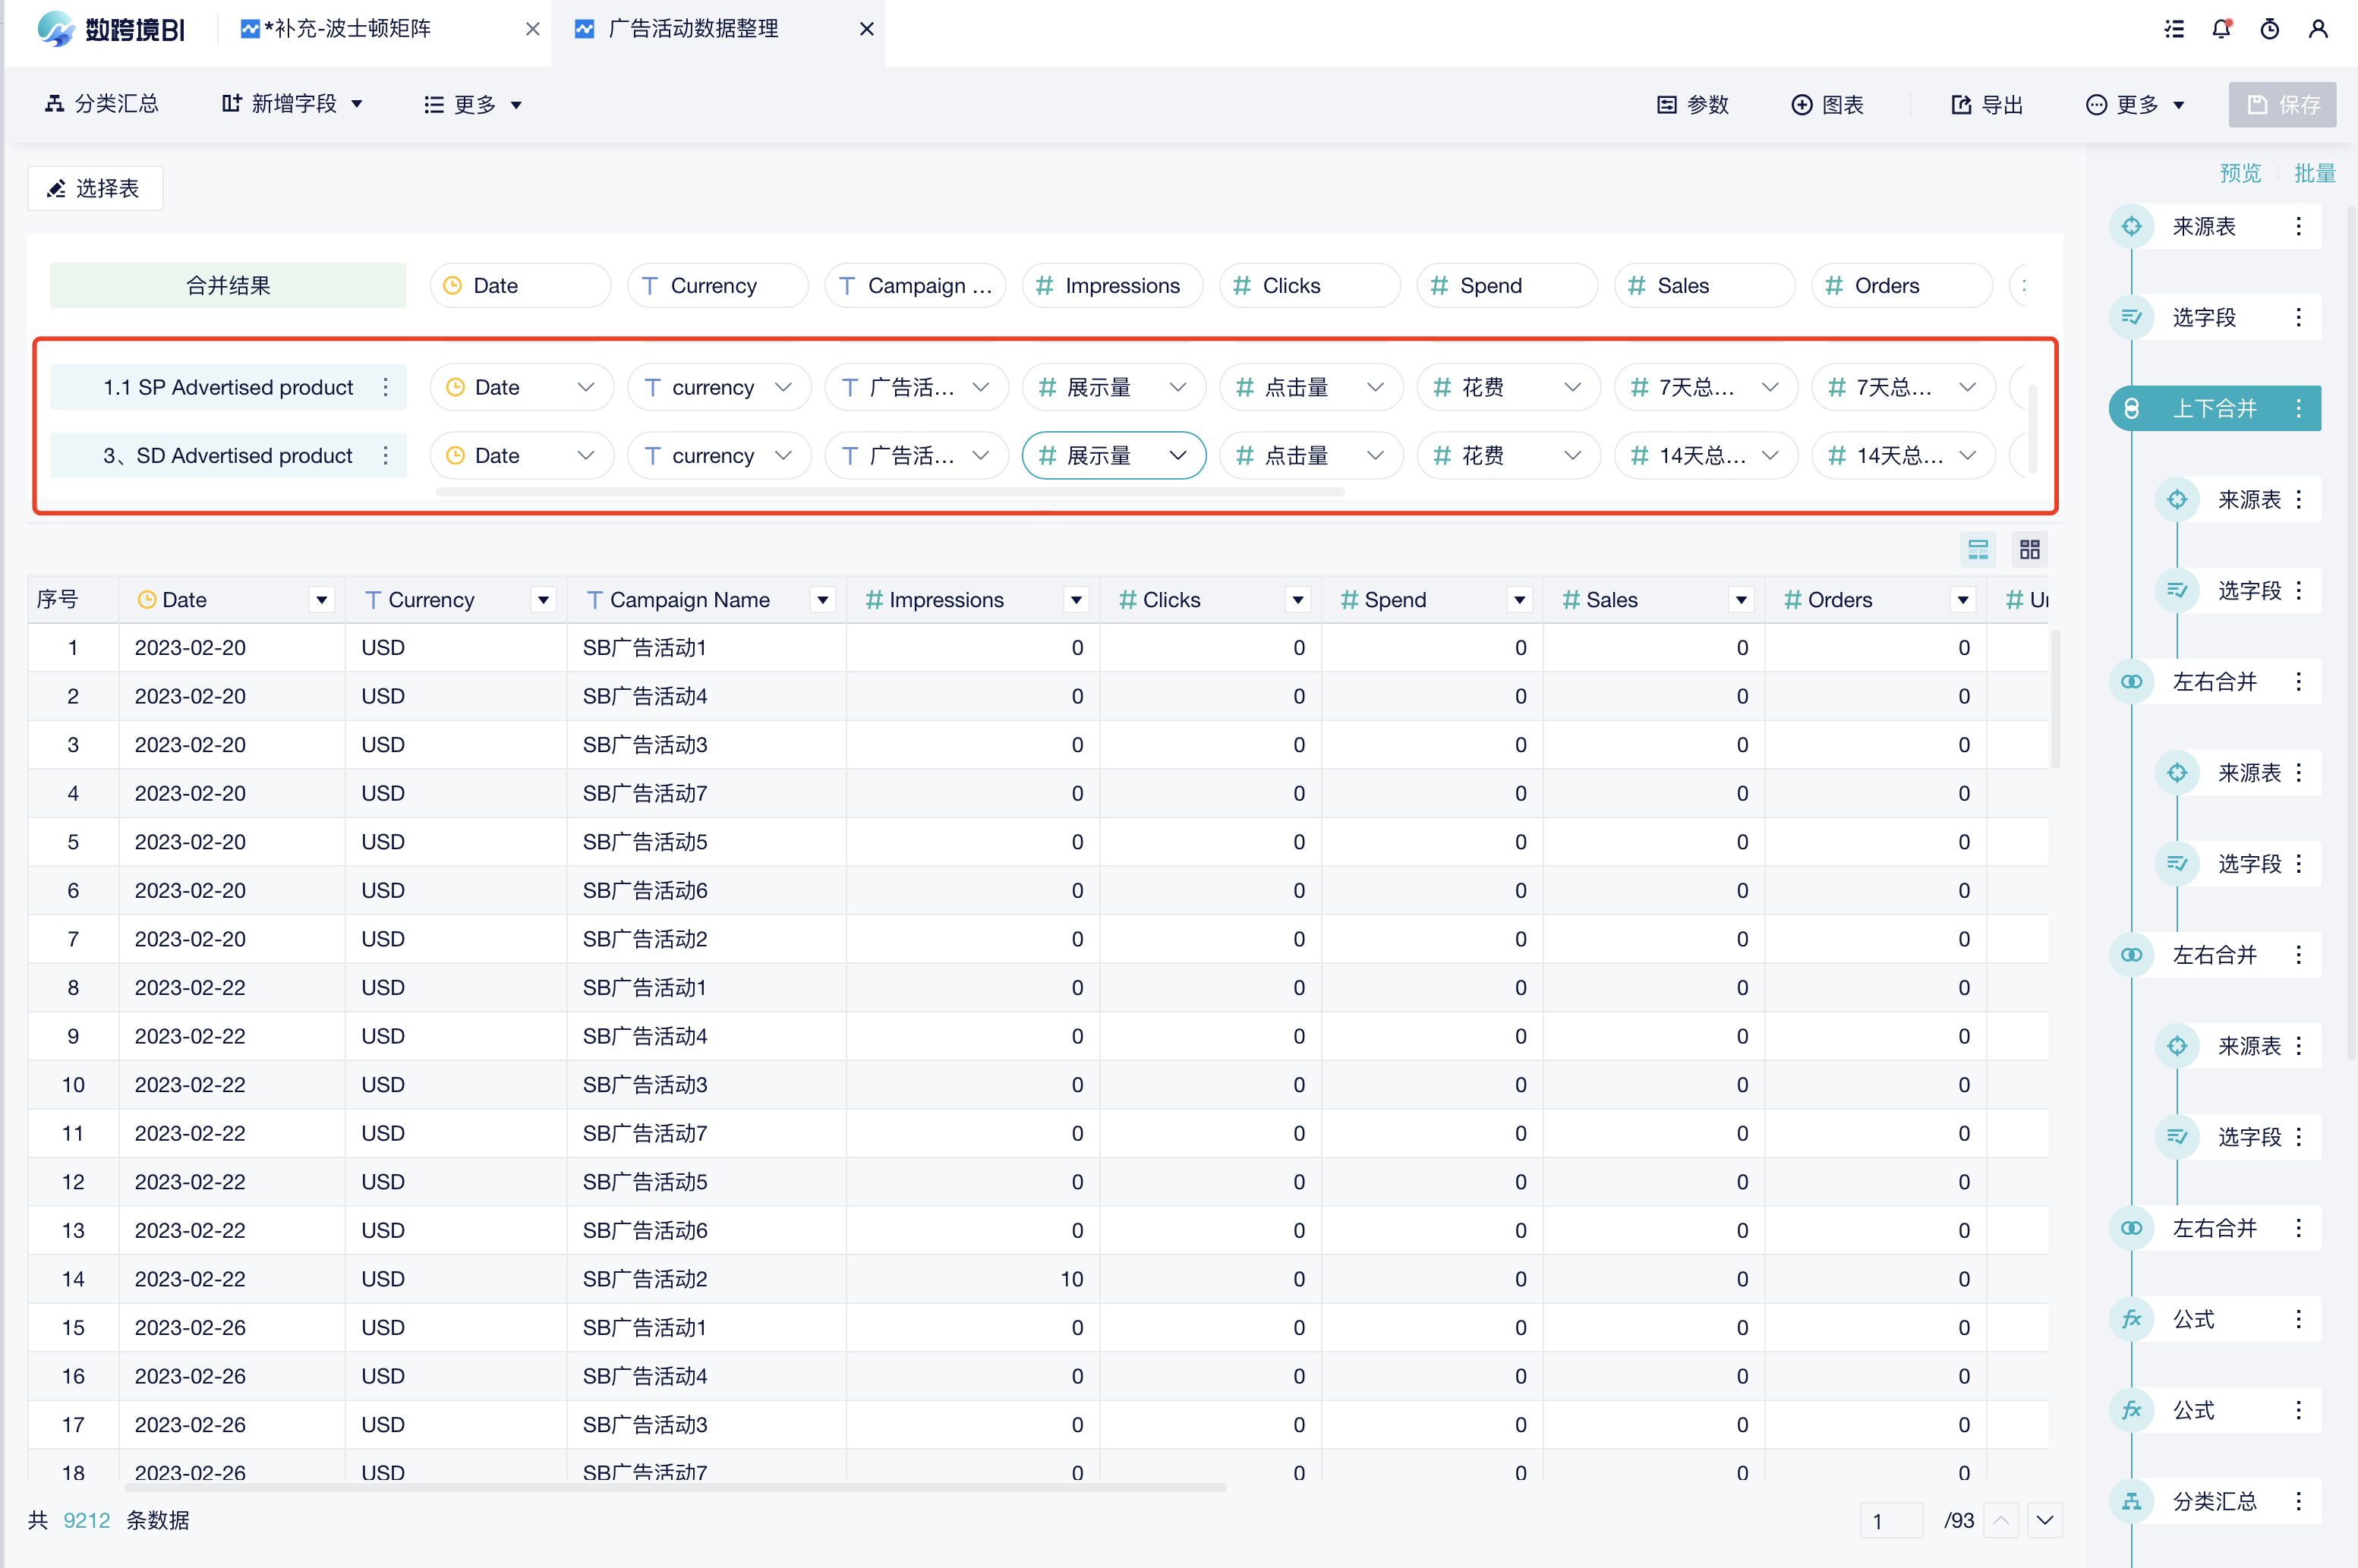Image resolution: width=2358 pixels, height=1568 pixels.
Task: Click the 选择表 button
Action: (x=95, y=188)
